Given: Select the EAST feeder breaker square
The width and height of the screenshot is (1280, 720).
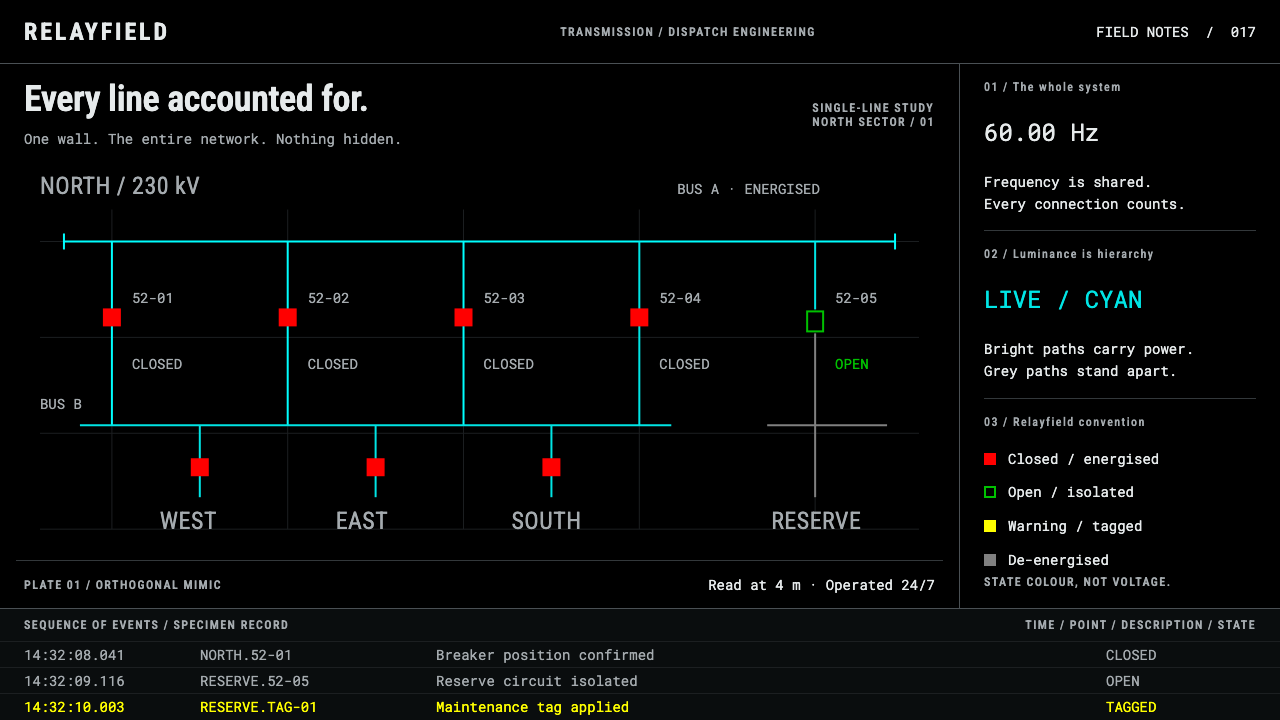Looking at the screenshot, I should click(376, 467).
